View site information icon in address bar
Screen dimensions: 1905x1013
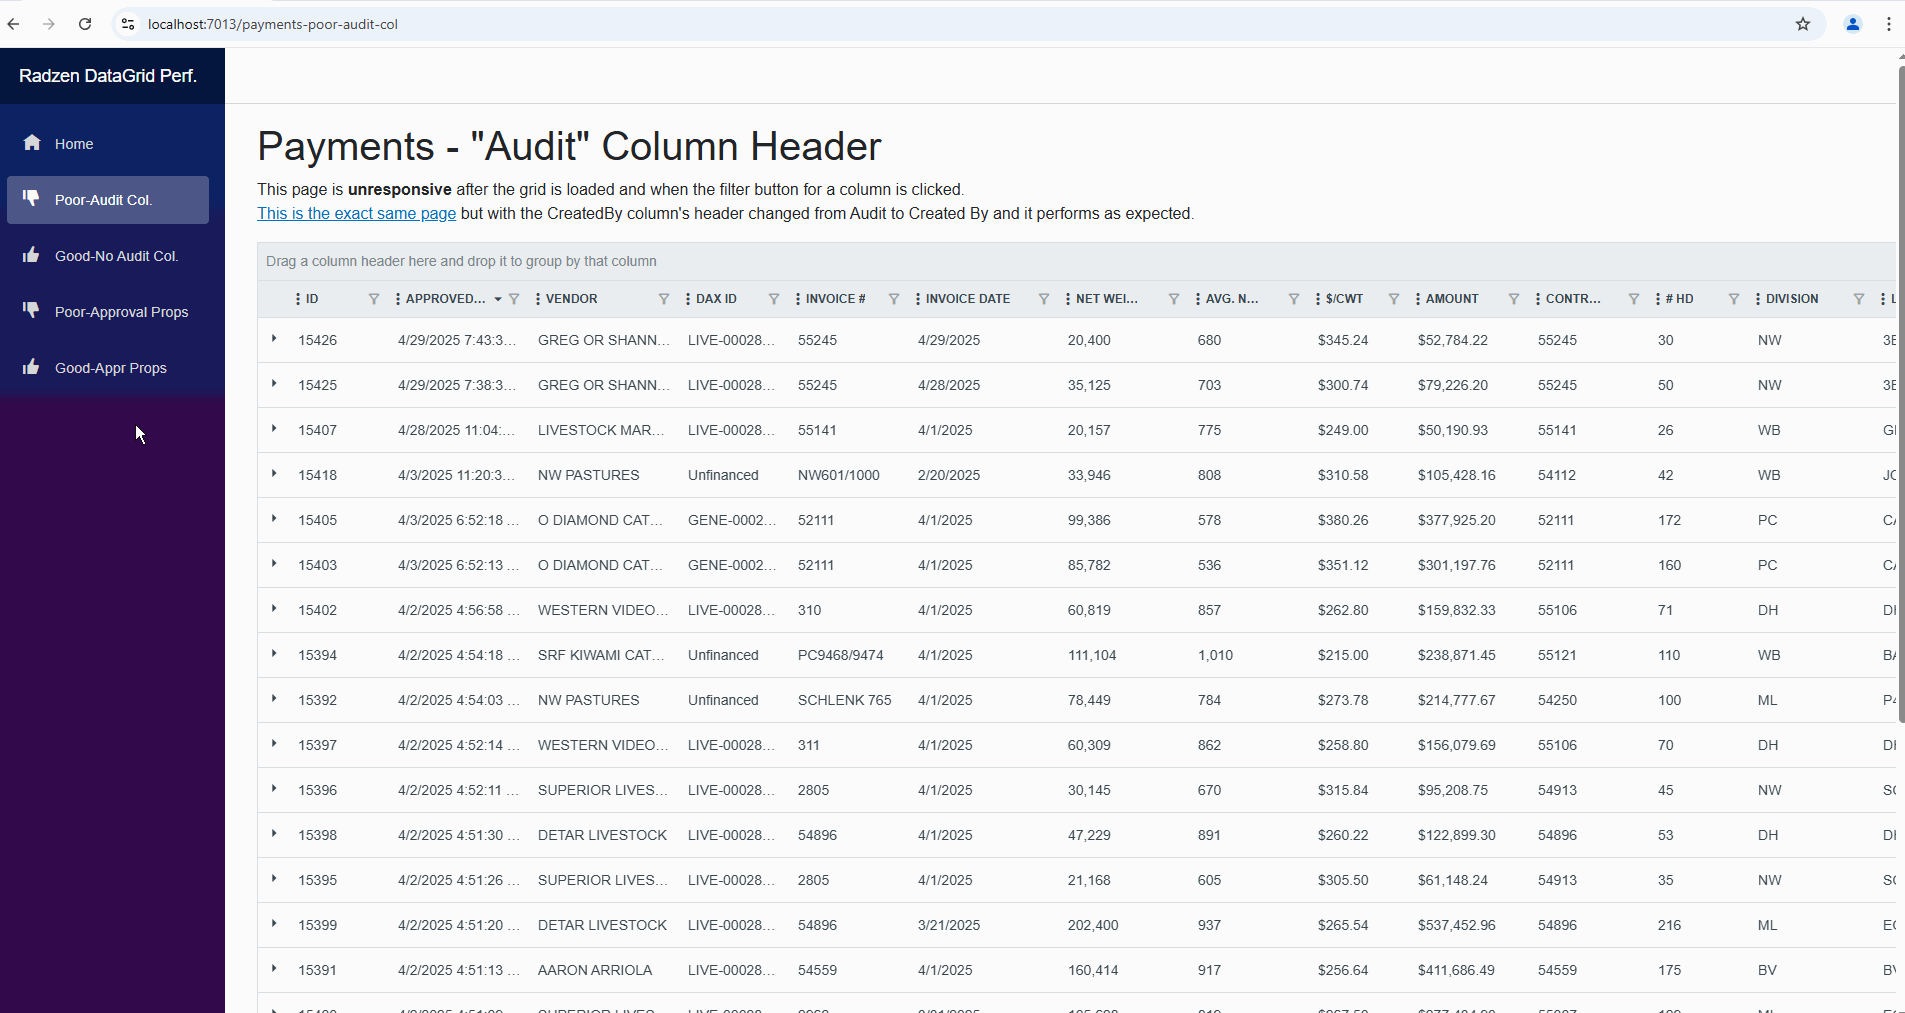[127, 24]
